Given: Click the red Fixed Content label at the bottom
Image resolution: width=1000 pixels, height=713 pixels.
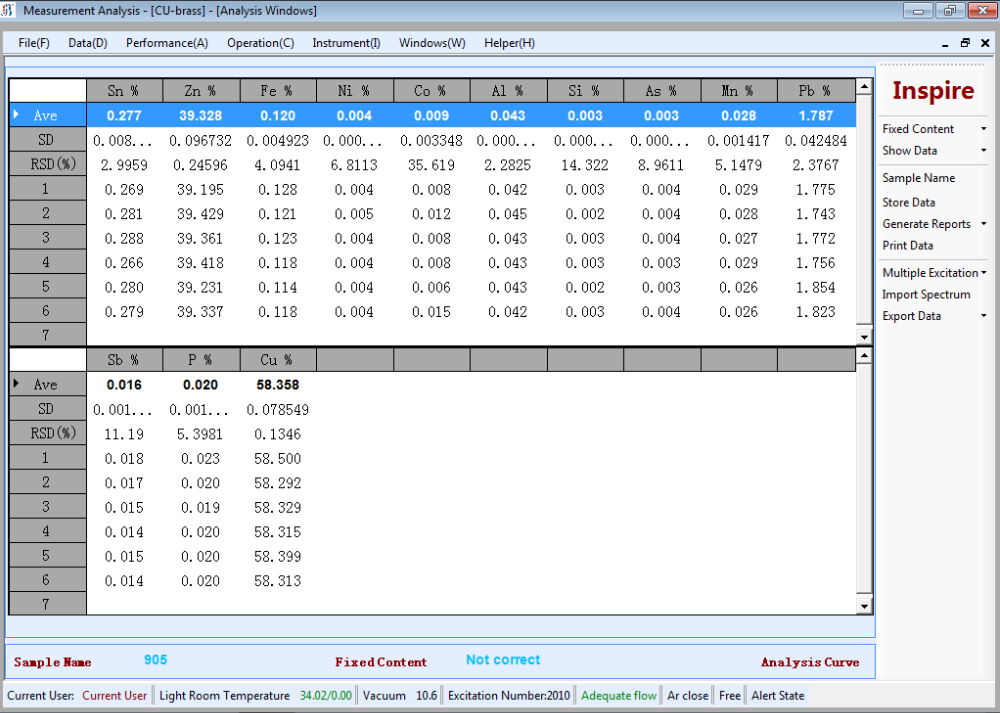Looking at the screenshot, I should pyautogui.click(x=381, y=662).
